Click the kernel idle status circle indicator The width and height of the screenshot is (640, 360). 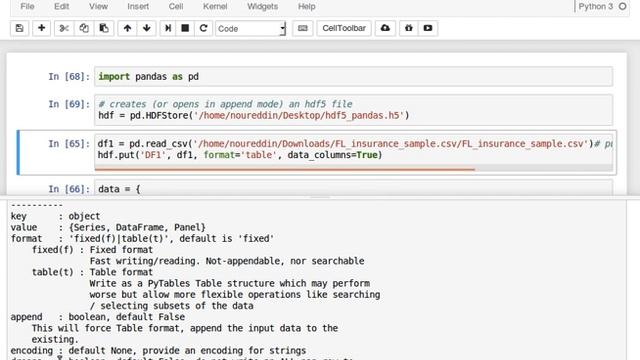[622, 7]
